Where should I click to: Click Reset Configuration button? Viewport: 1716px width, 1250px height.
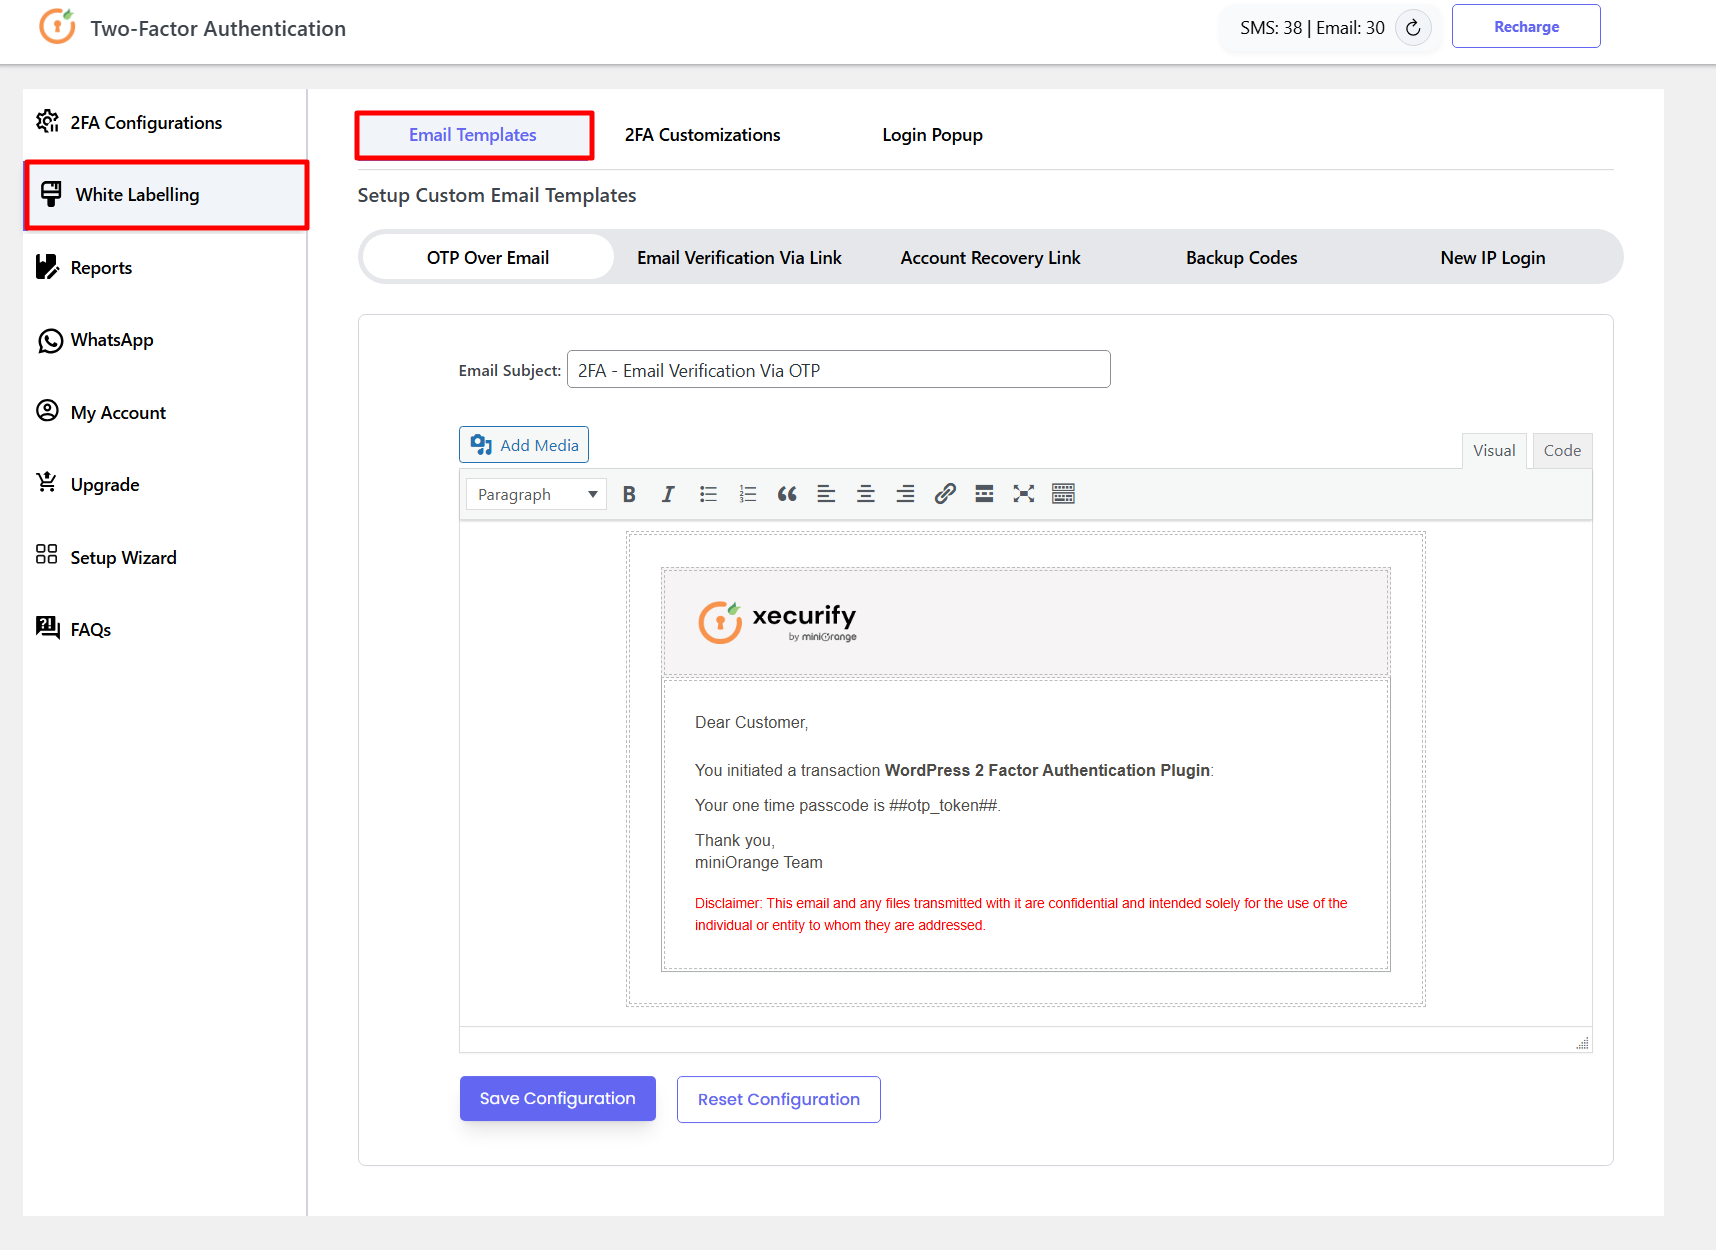pyautogui.click(x=779, y=1099)
